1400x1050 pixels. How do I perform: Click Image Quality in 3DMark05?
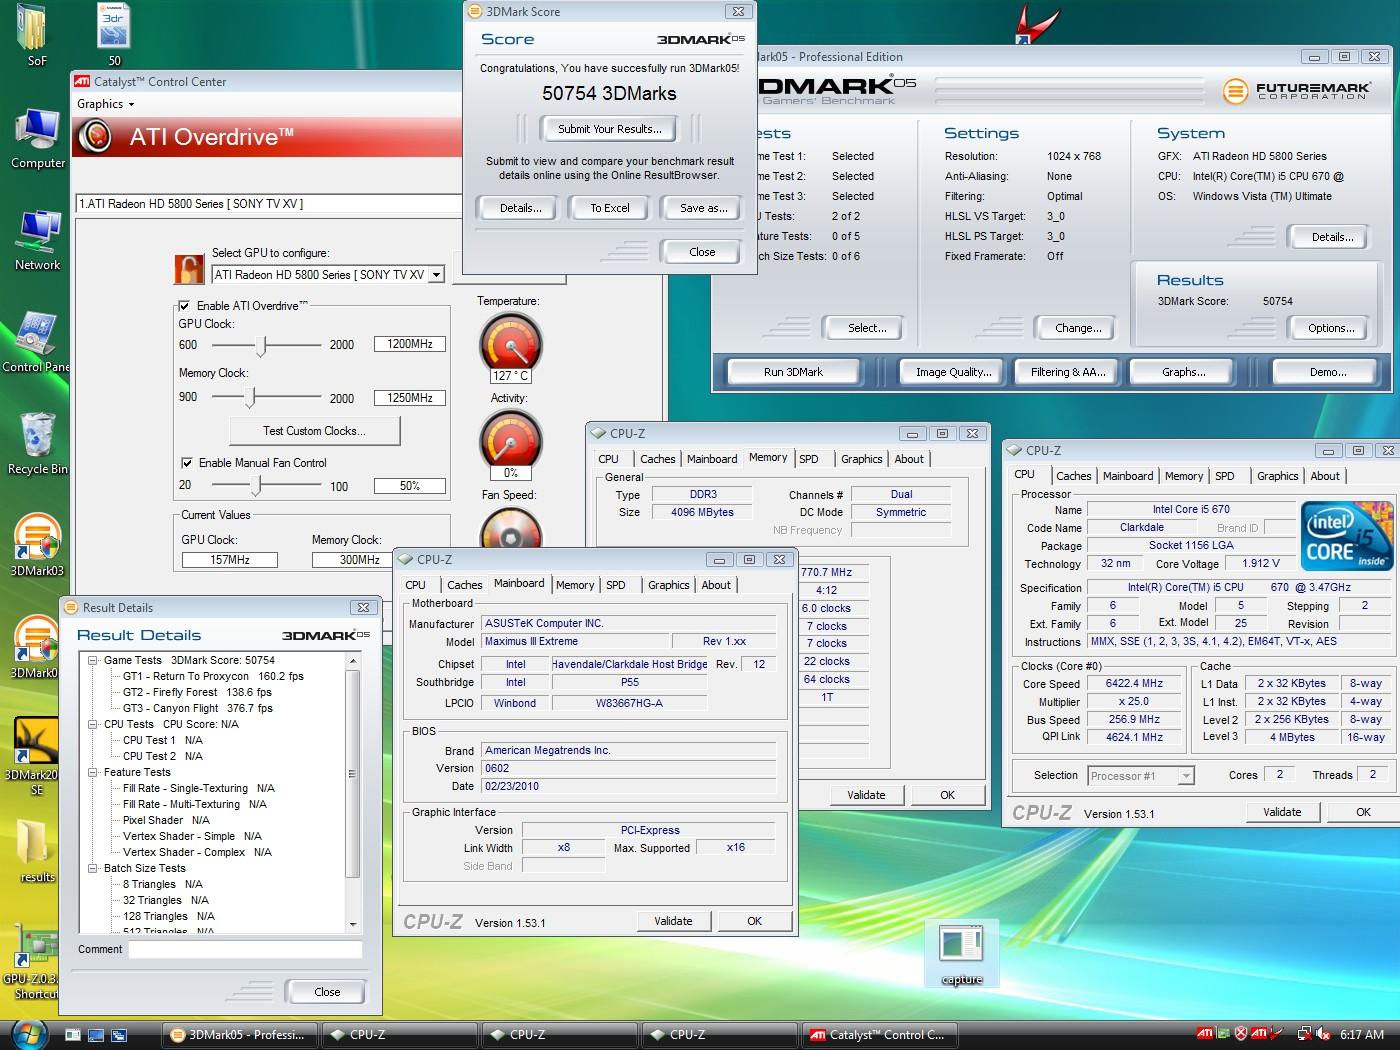click(x=953, y=372)
